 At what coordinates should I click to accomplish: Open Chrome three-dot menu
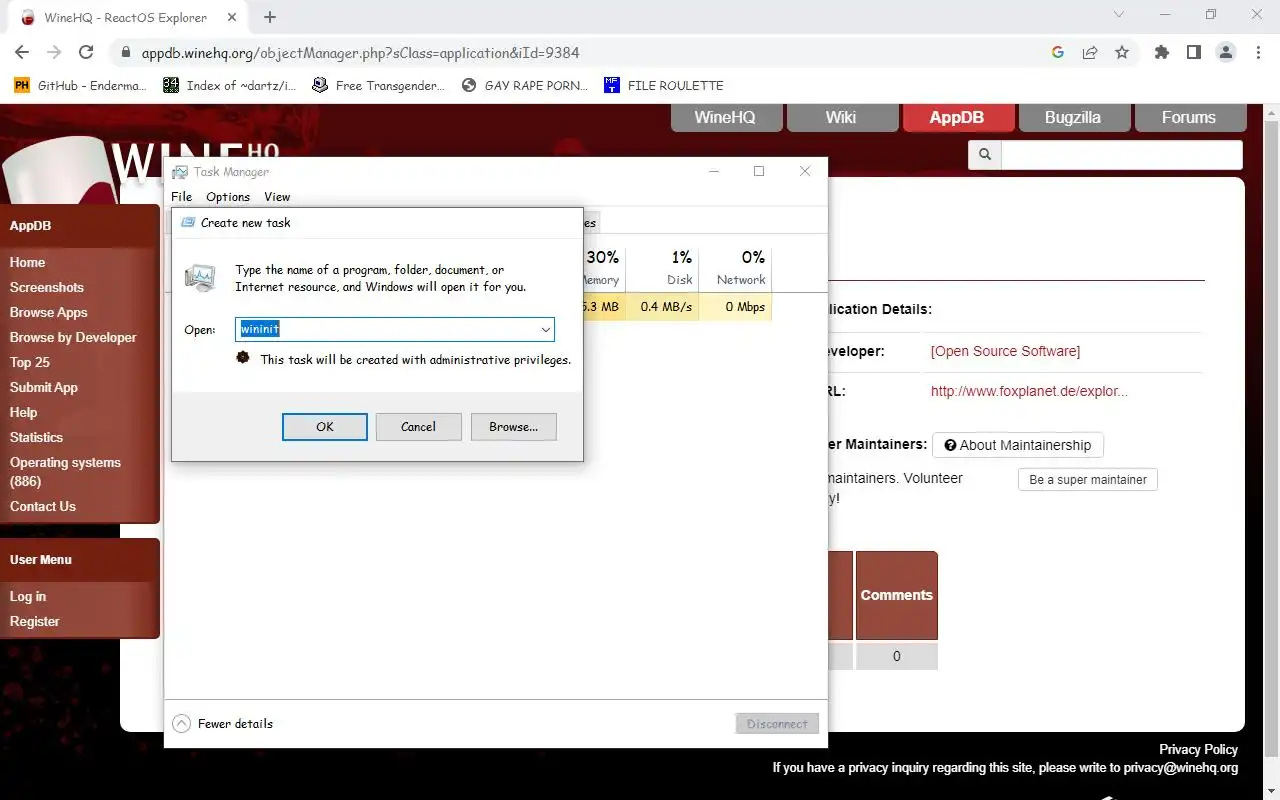pyautogui.click(x=1258, y=52)
